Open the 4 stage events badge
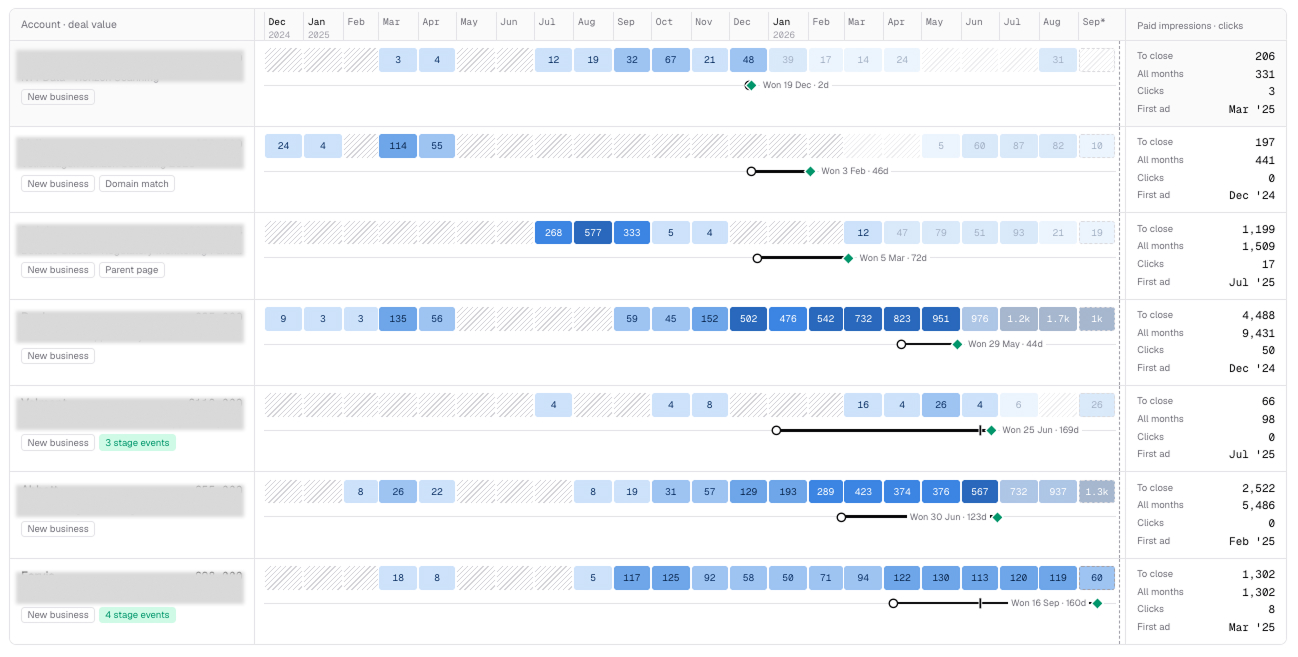Image resolution: width=1298 pixels, height=657 pixels. [x=137, y=615]
